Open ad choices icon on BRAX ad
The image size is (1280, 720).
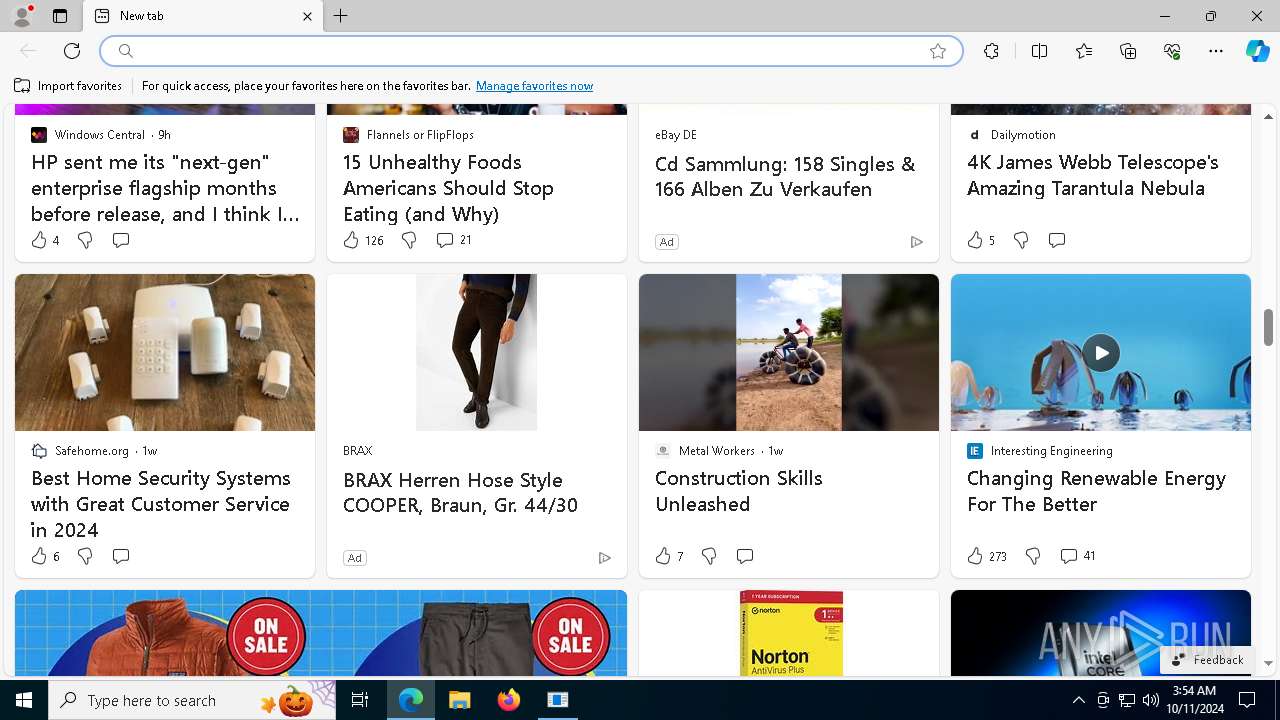tap(604, 558)
